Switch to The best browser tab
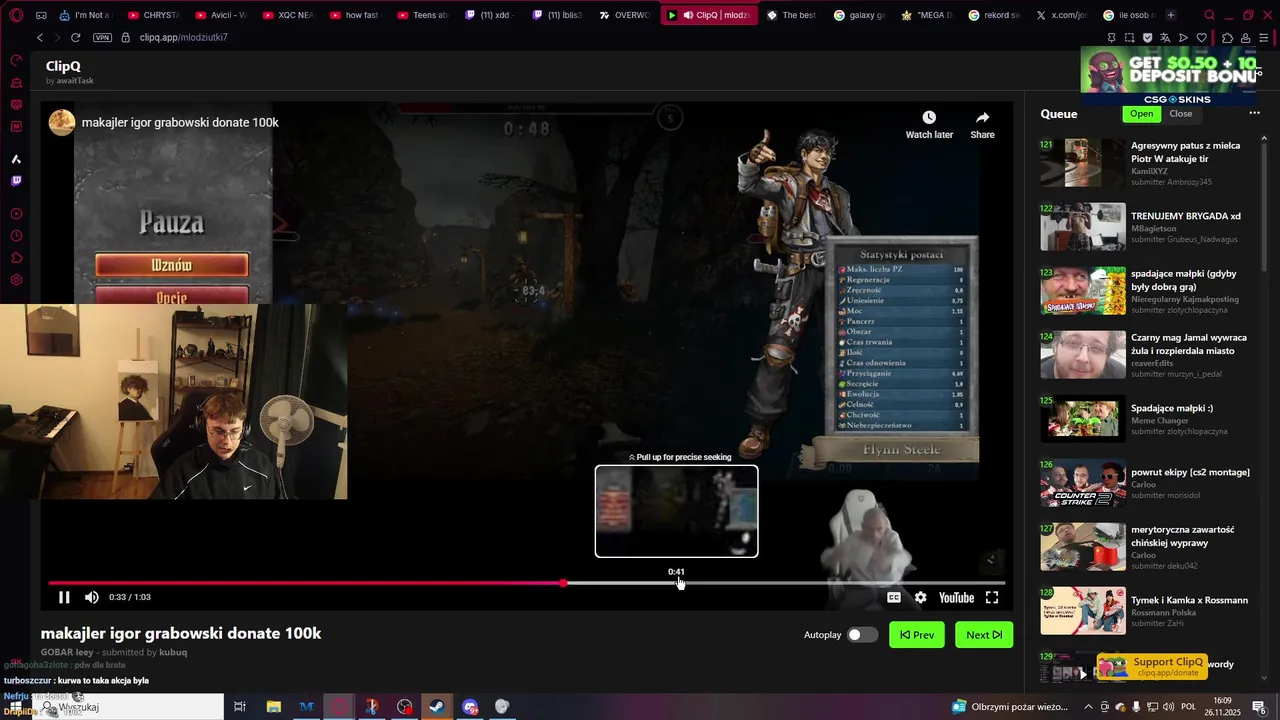The height and width of the screenshot is (720, 1280). tap(792, 15)
